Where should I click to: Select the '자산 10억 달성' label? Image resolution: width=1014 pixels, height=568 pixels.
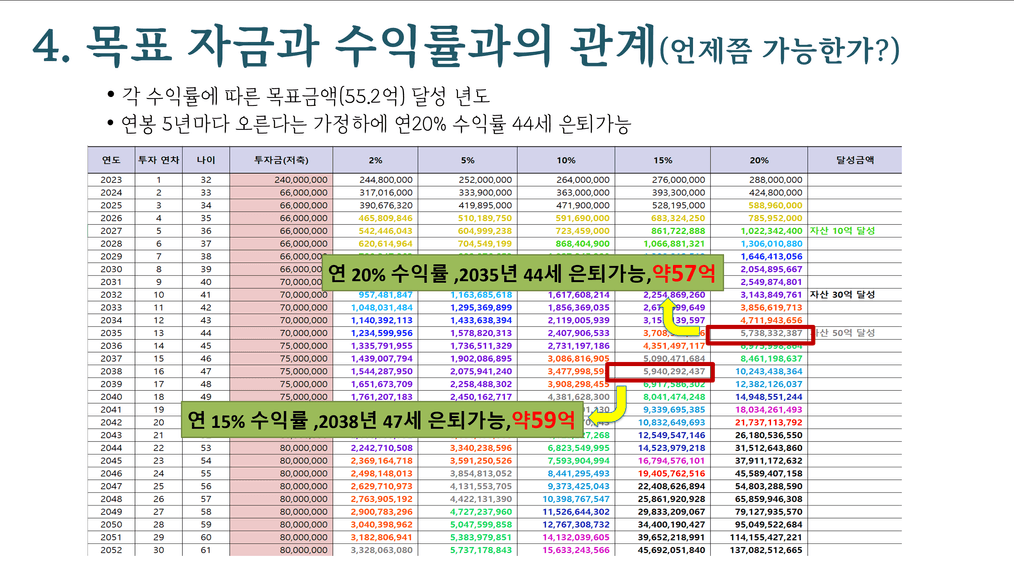tap(842, 231)
